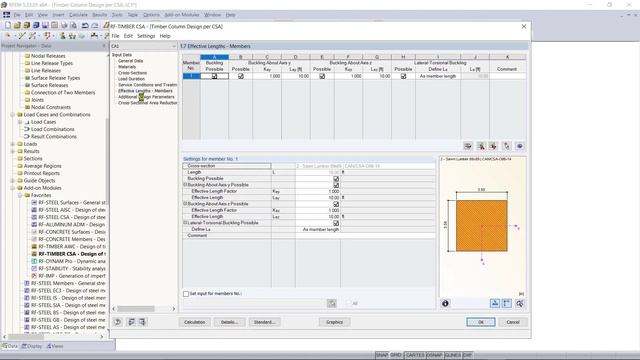Click the Cancel button

tap(513, 322)
